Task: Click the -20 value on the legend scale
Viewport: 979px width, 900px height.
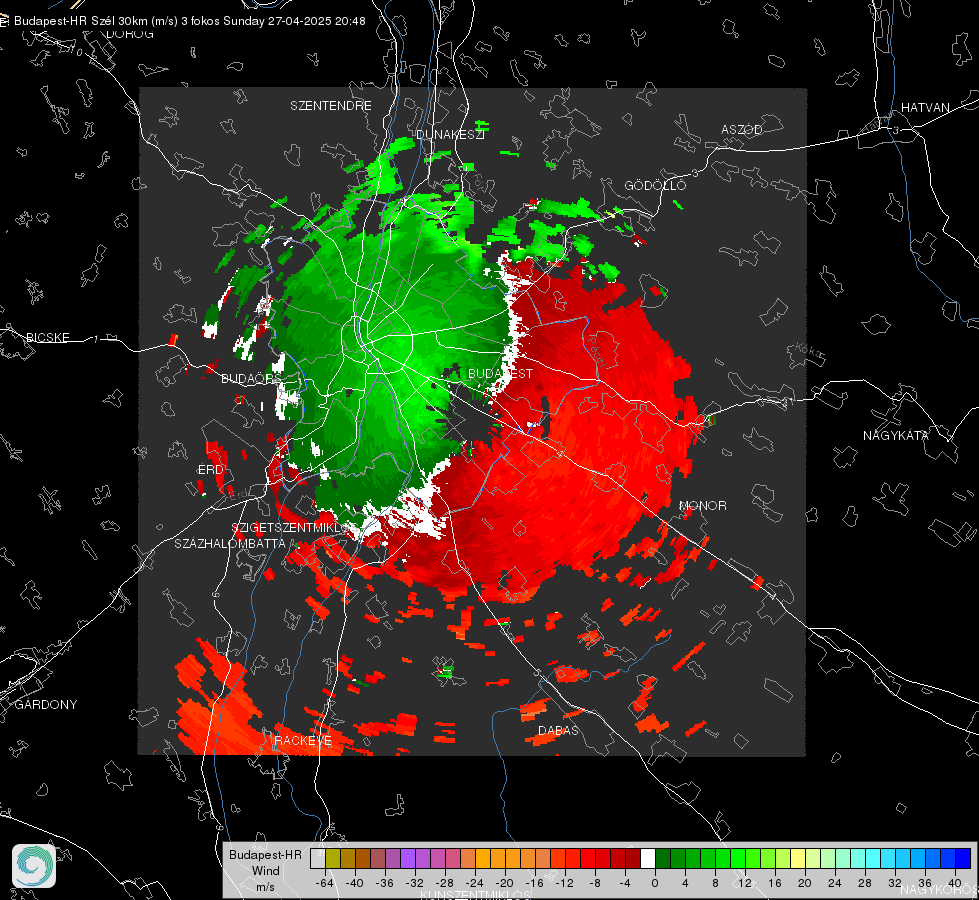Action: 504,883
